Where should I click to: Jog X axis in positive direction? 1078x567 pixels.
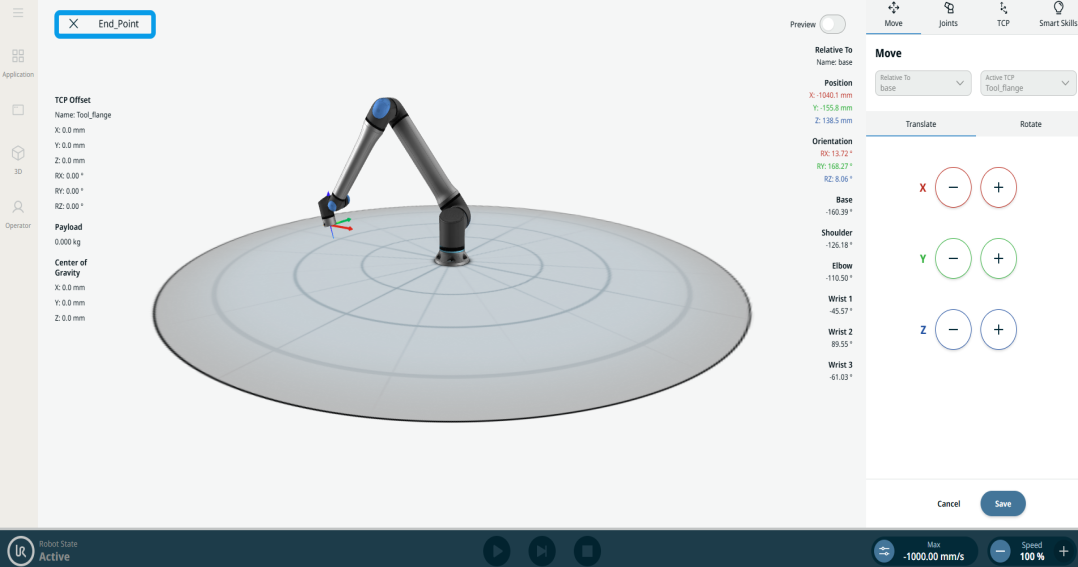(x=998, y=187)
